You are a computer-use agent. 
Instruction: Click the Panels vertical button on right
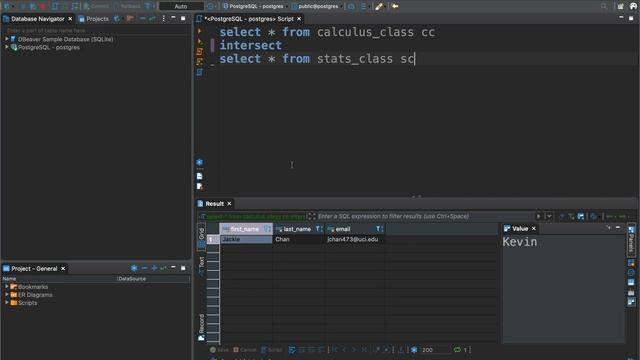point(631,240)
